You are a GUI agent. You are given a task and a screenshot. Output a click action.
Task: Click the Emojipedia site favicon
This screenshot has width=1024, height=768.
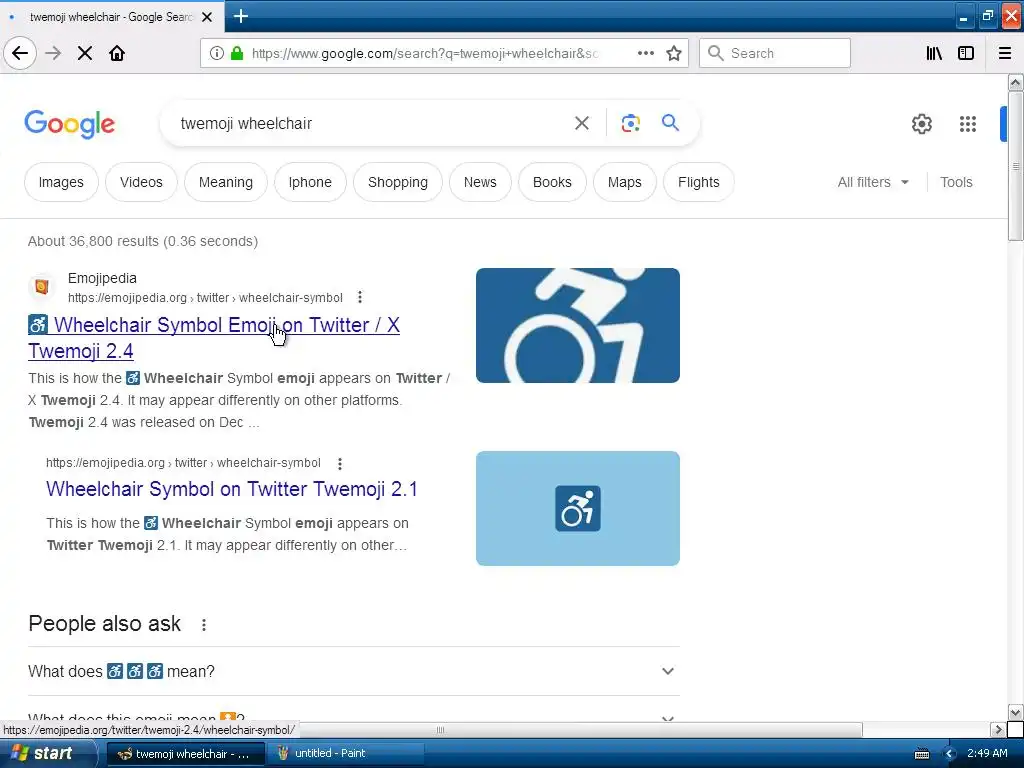(x=42, y=287)
